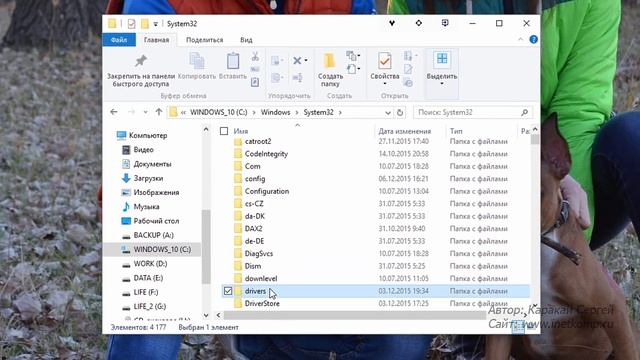Click the file list horizontal scrollbar
This screenshot has width=640, height=360.
(354, 315)
